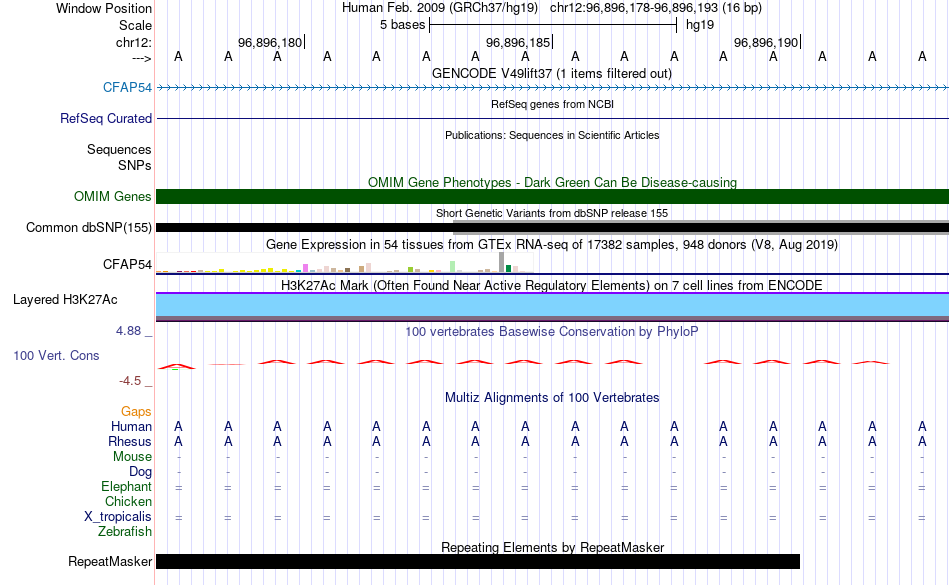Click the GENCODE V49lift37 track title
This screenshot has height=585, width=950.
tap(552, 73)
